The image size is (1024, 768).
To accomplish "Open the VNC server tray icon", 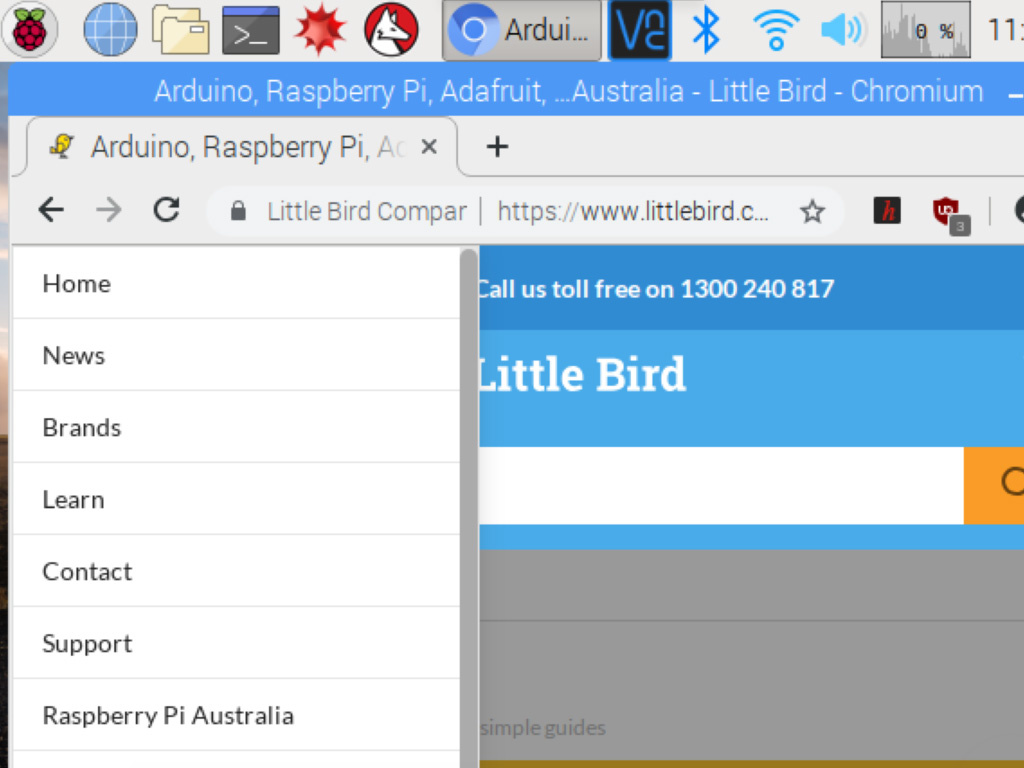I will 640,30.
